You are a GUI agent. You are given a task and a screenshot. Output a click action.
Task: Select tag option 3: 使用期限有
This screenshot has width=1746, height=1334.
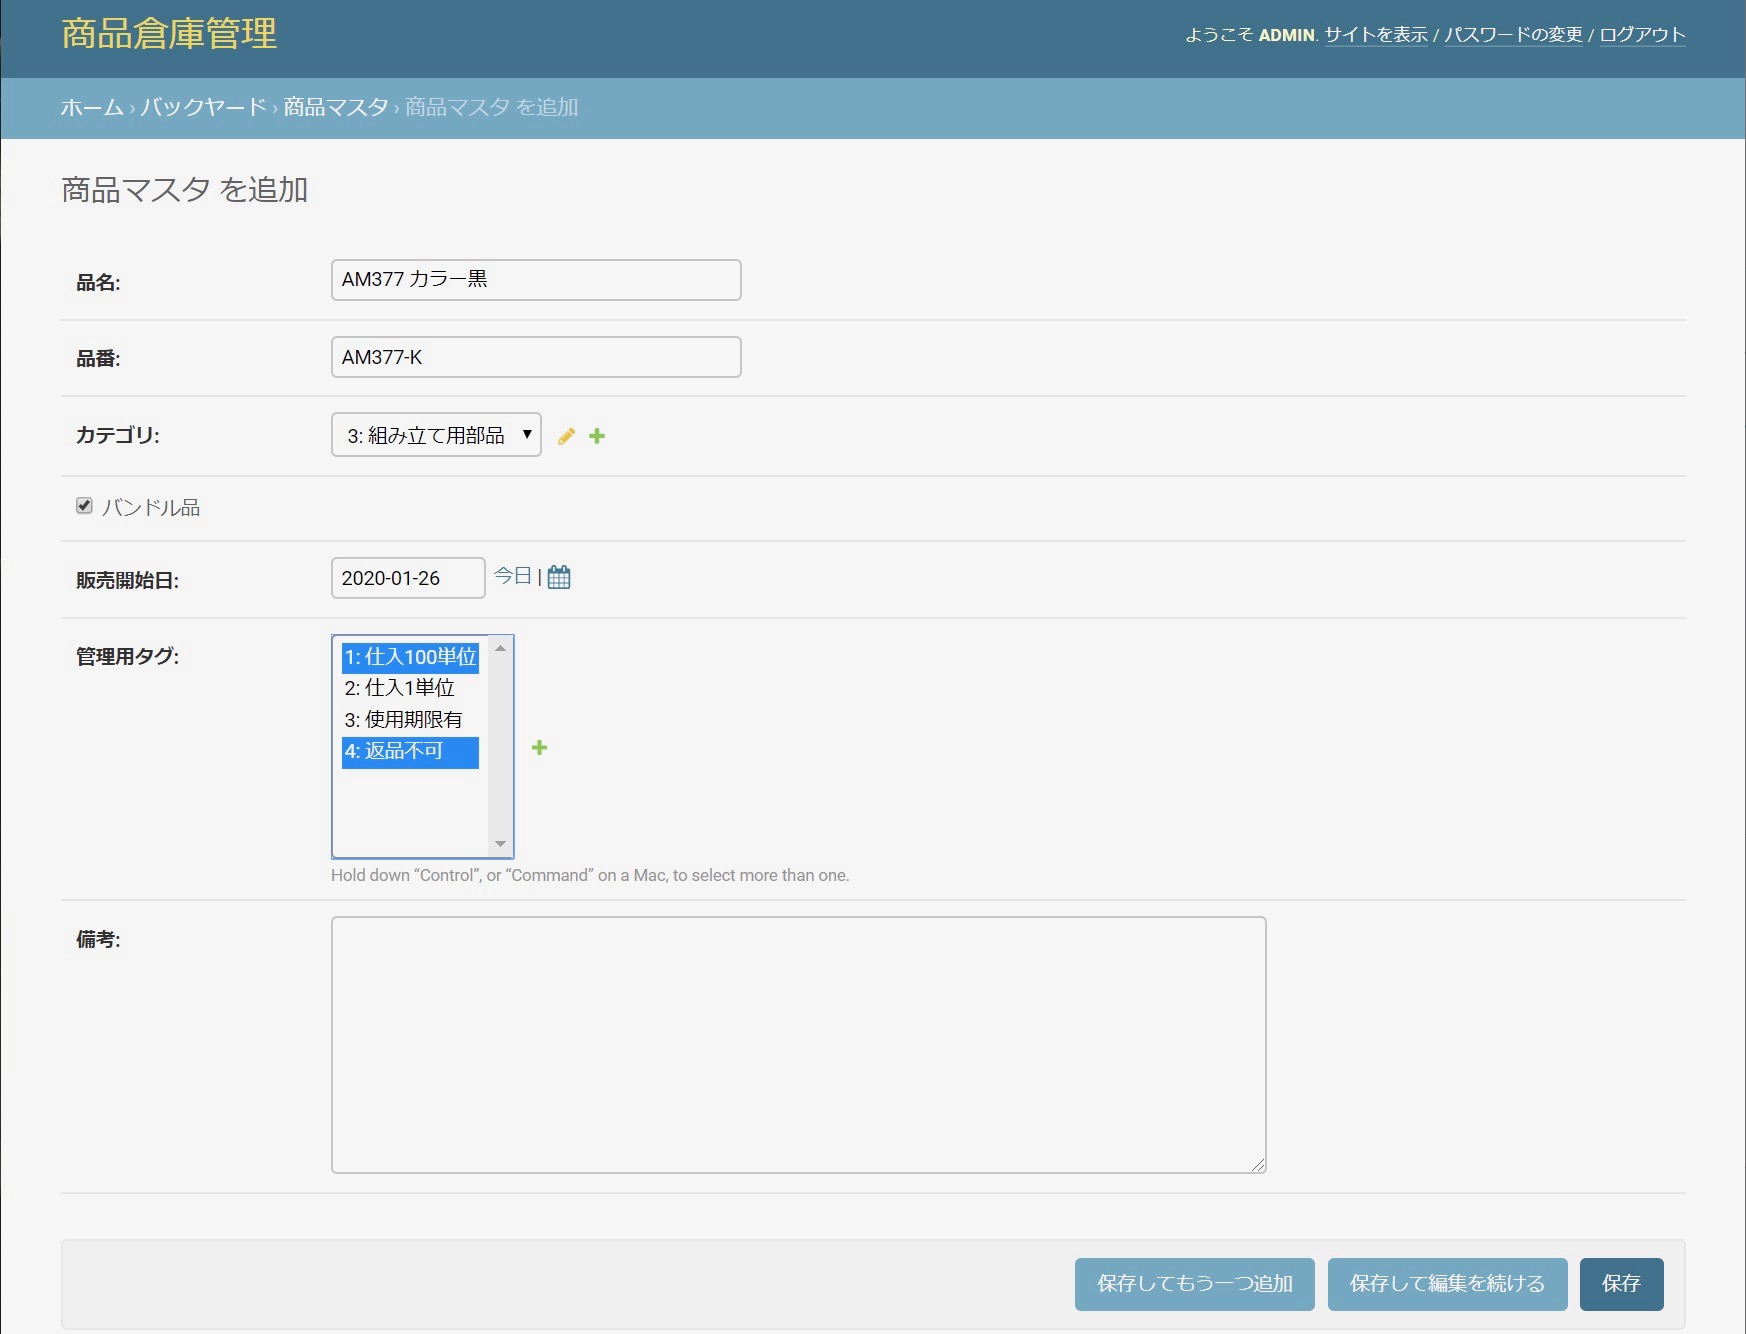click(x=404, y=720)
